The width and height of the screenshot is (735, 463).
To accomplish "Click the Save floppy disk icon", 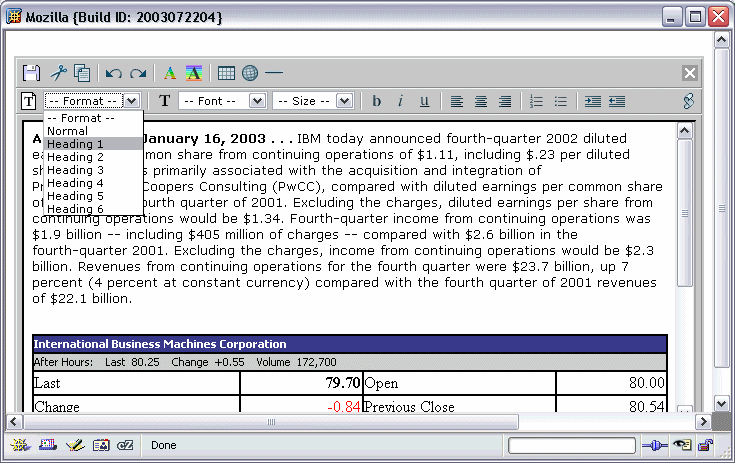I will (x=31, y=73).
